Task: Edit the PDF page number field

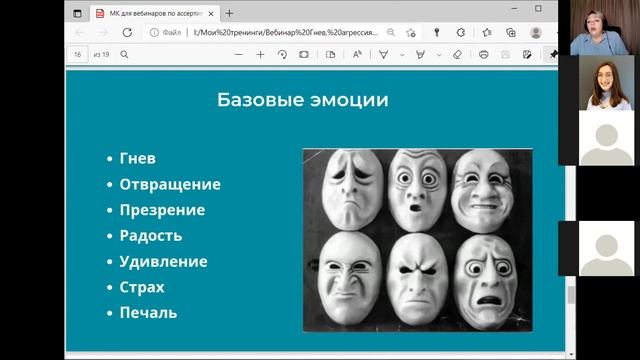Action: (x=78, y=54)
